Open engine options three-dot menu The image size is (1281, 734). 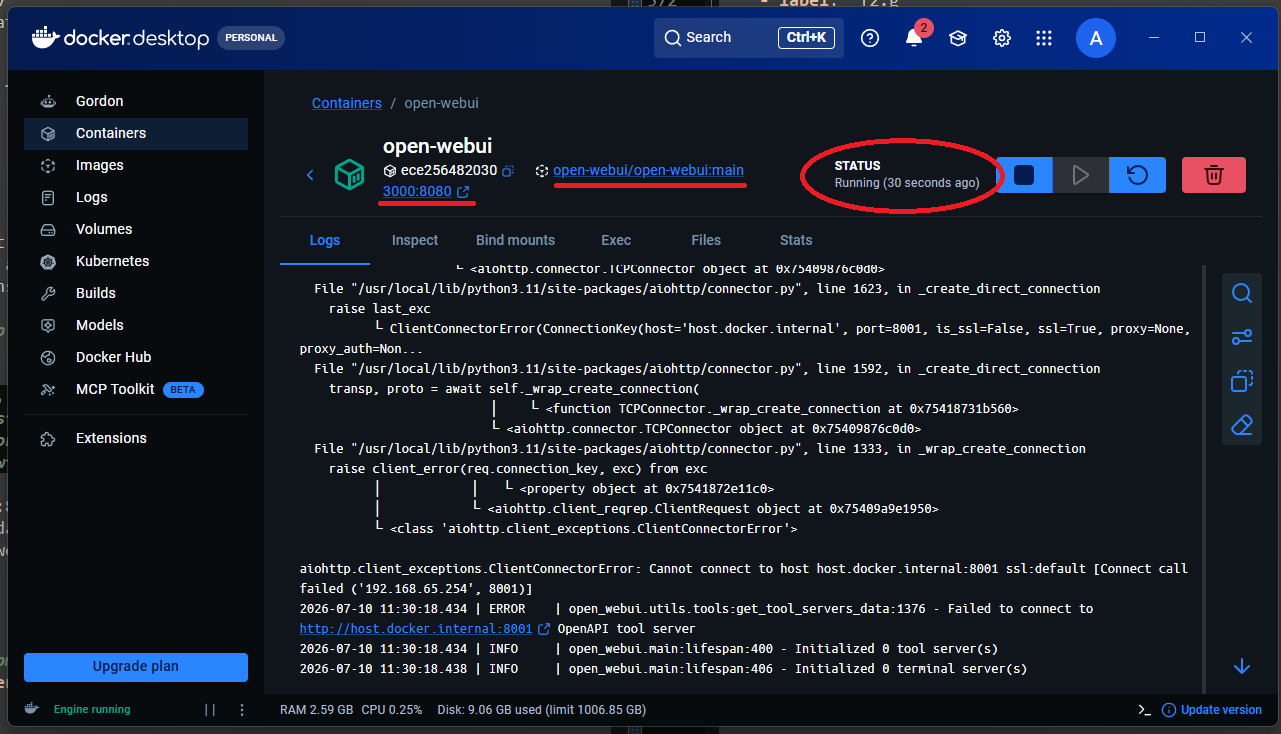242,710
